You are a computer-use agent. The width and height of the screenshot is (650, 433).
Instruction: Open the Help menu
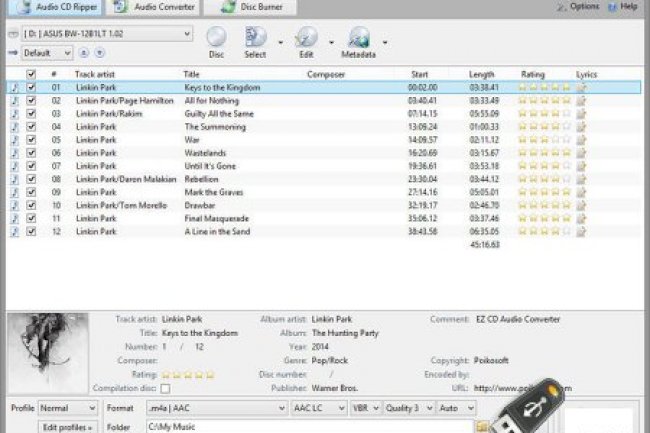[x=623, y=7]
